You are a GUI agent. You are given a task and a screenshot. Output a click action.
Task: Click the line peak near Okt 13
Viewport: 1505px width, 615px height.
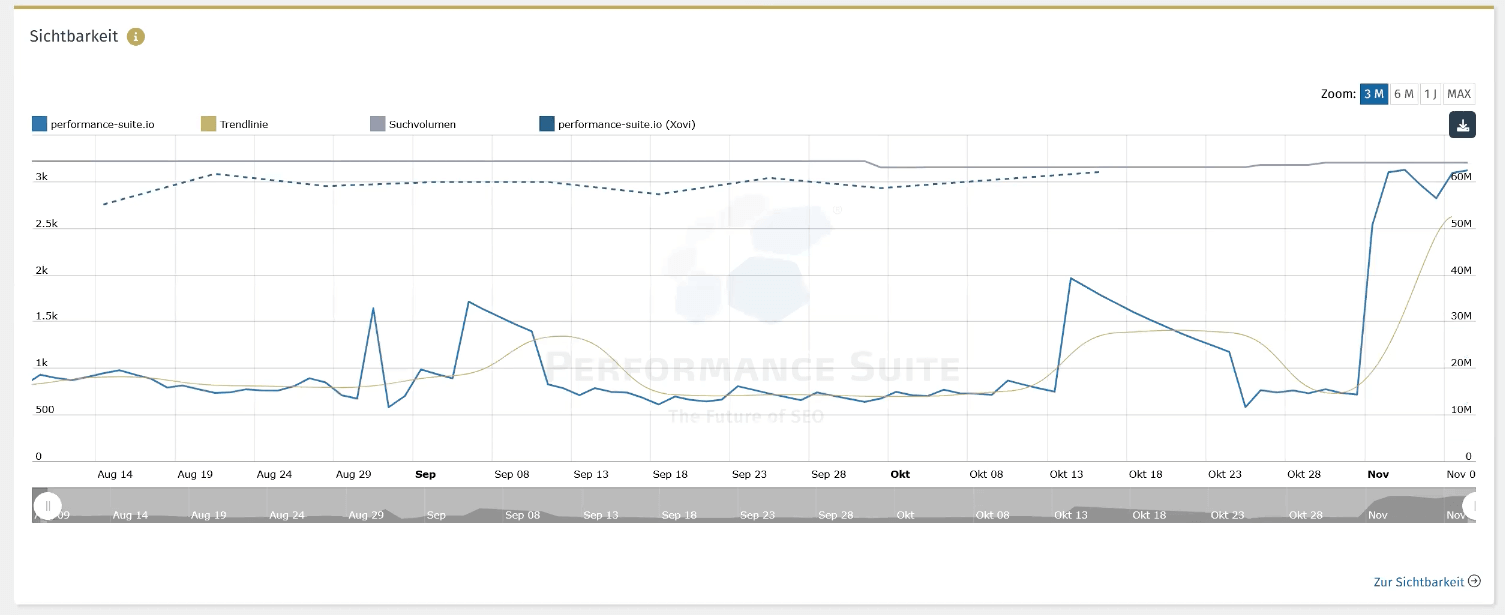[x=1071, y=279]
